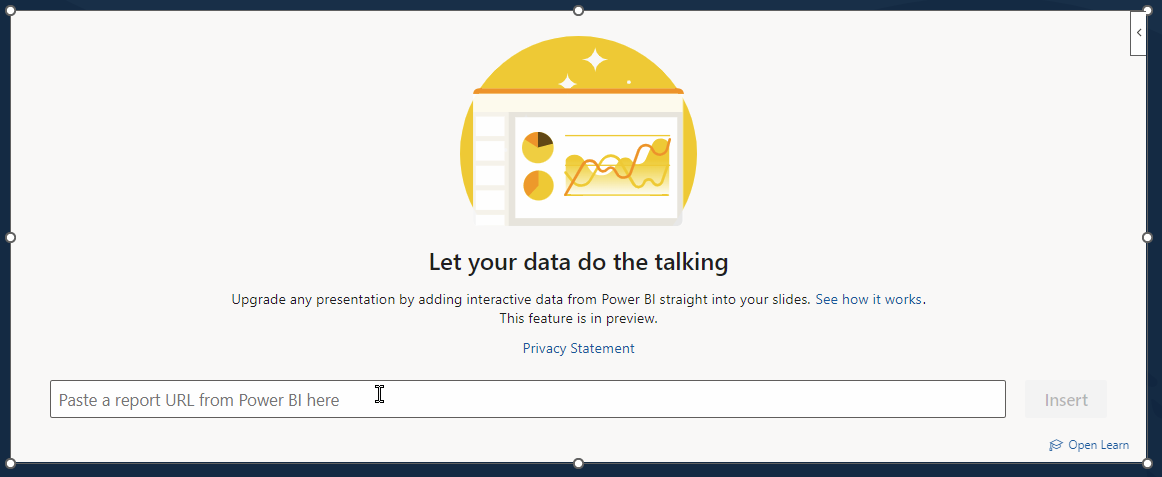
Task: Open the See how it works link
Action: (x=869, y=299)
